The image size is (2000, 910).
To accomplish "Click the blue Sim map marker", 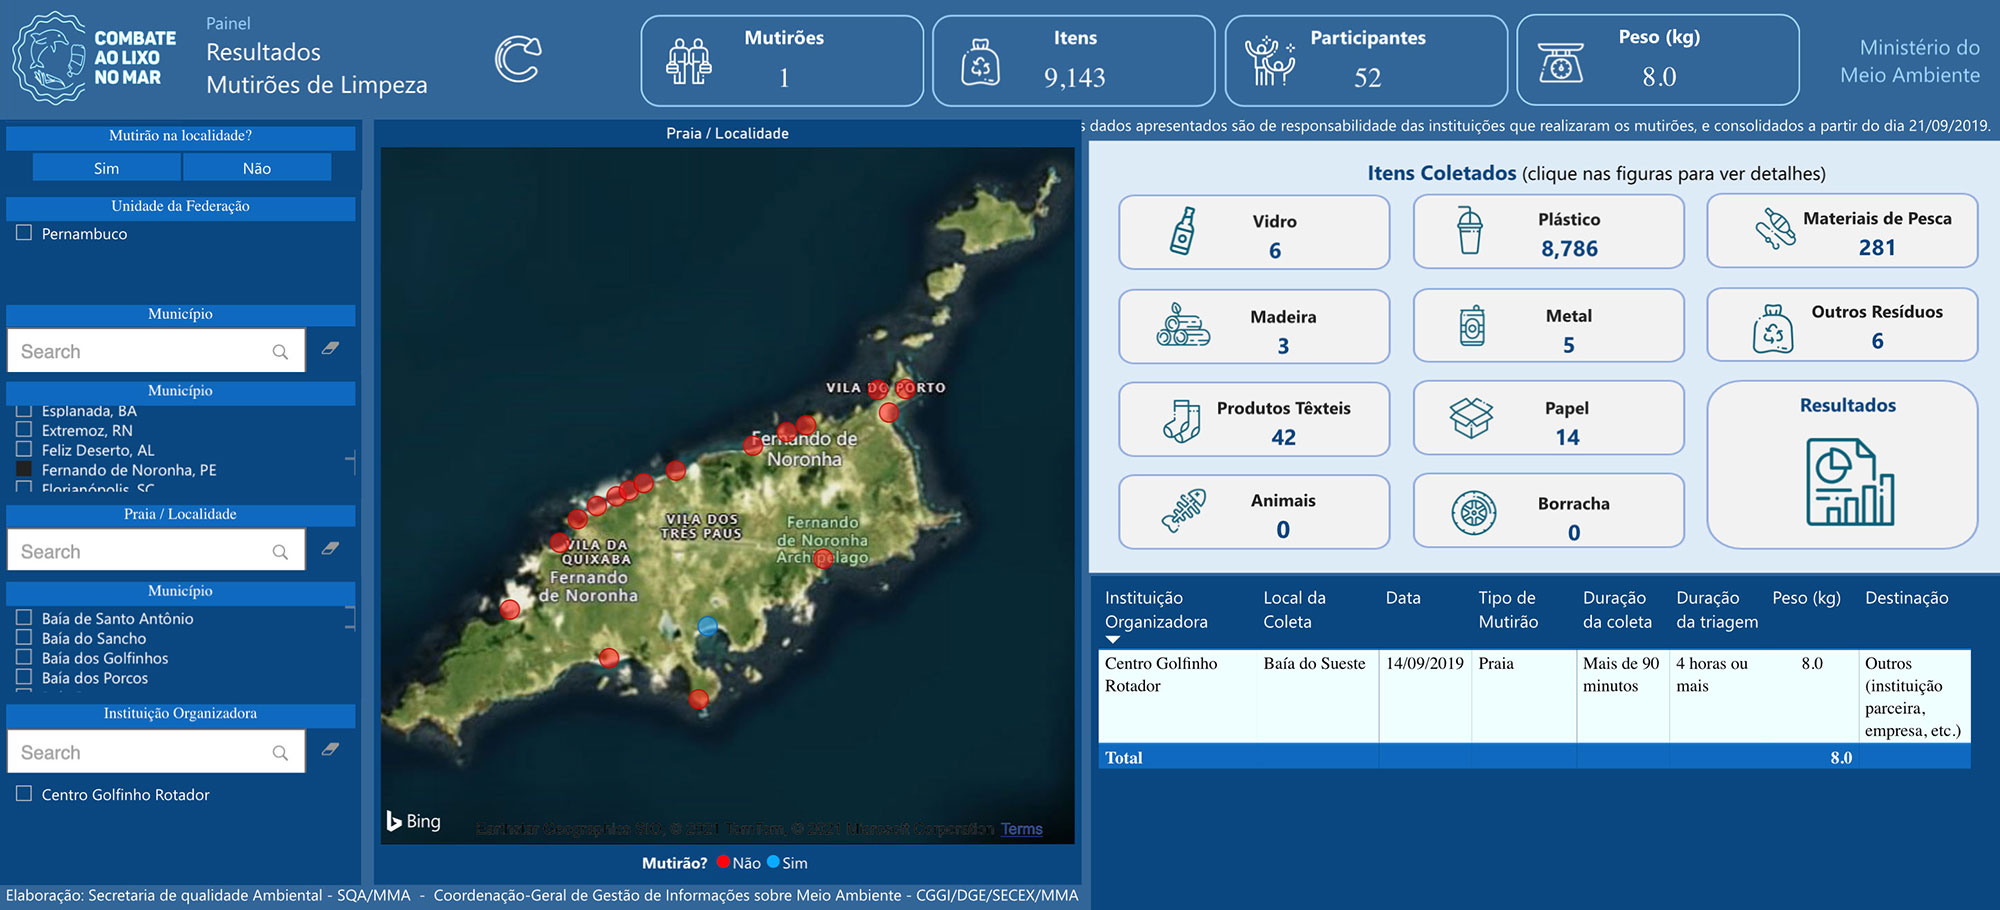I will tap(708, 626).
